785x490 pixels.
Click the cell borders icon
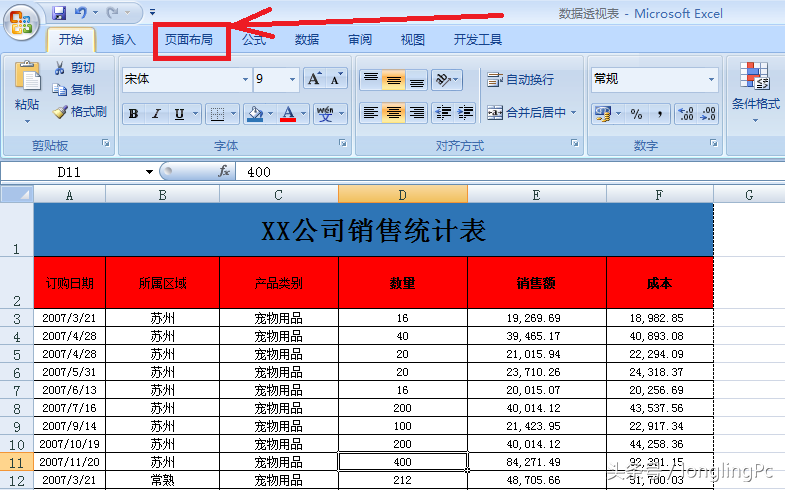pos(217,114)
